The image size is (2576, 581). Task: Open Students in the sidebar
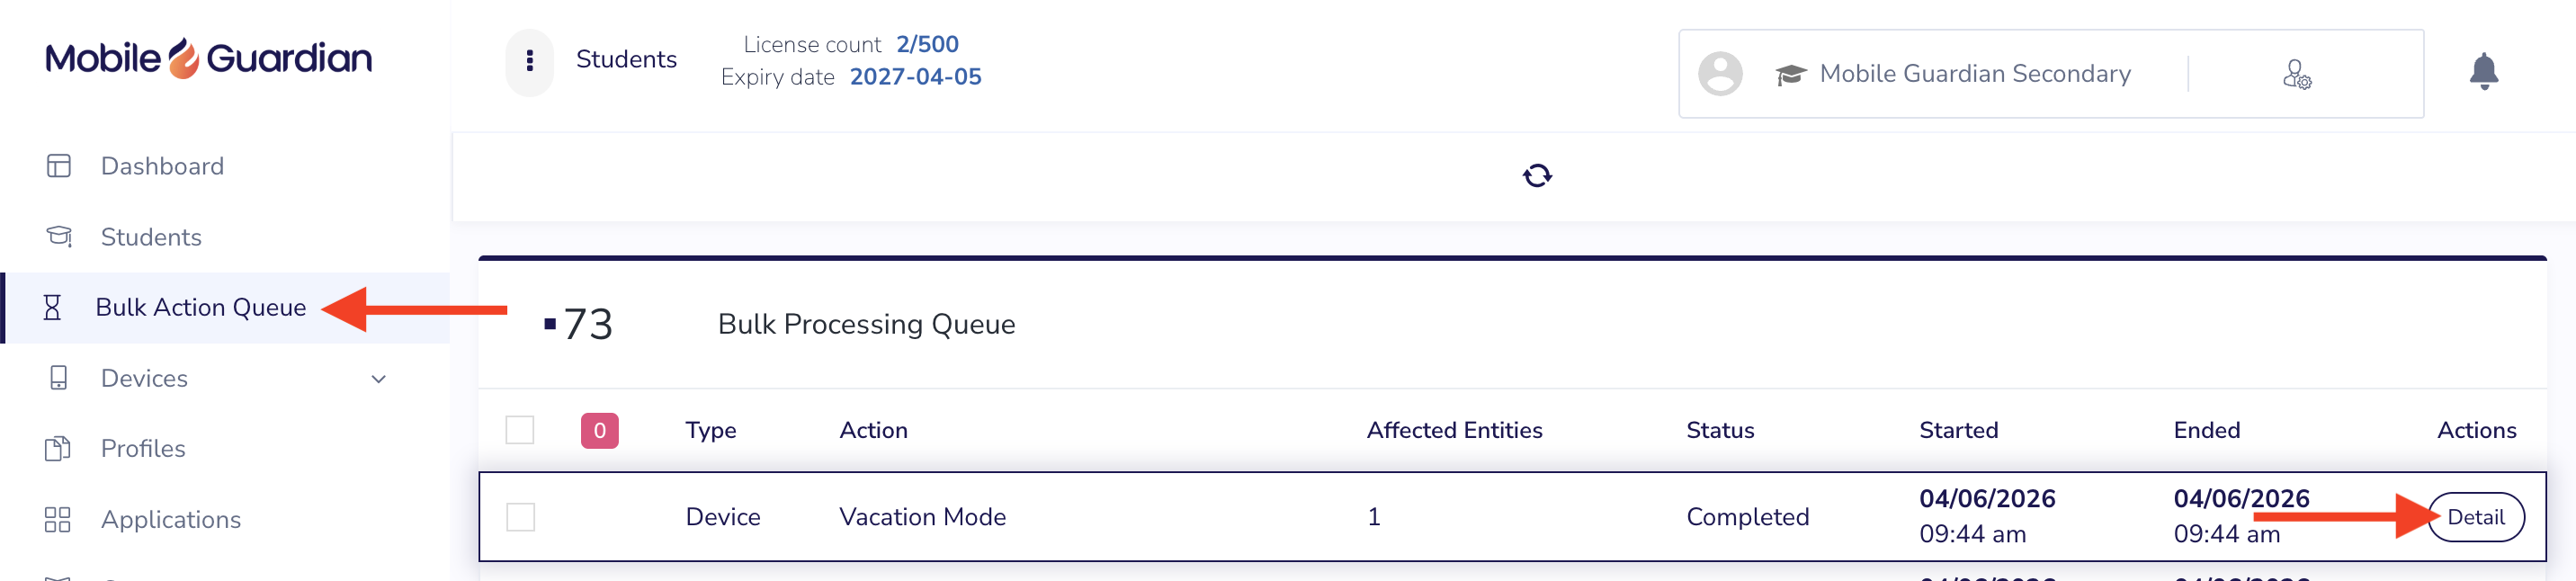(x=151, y=237)
